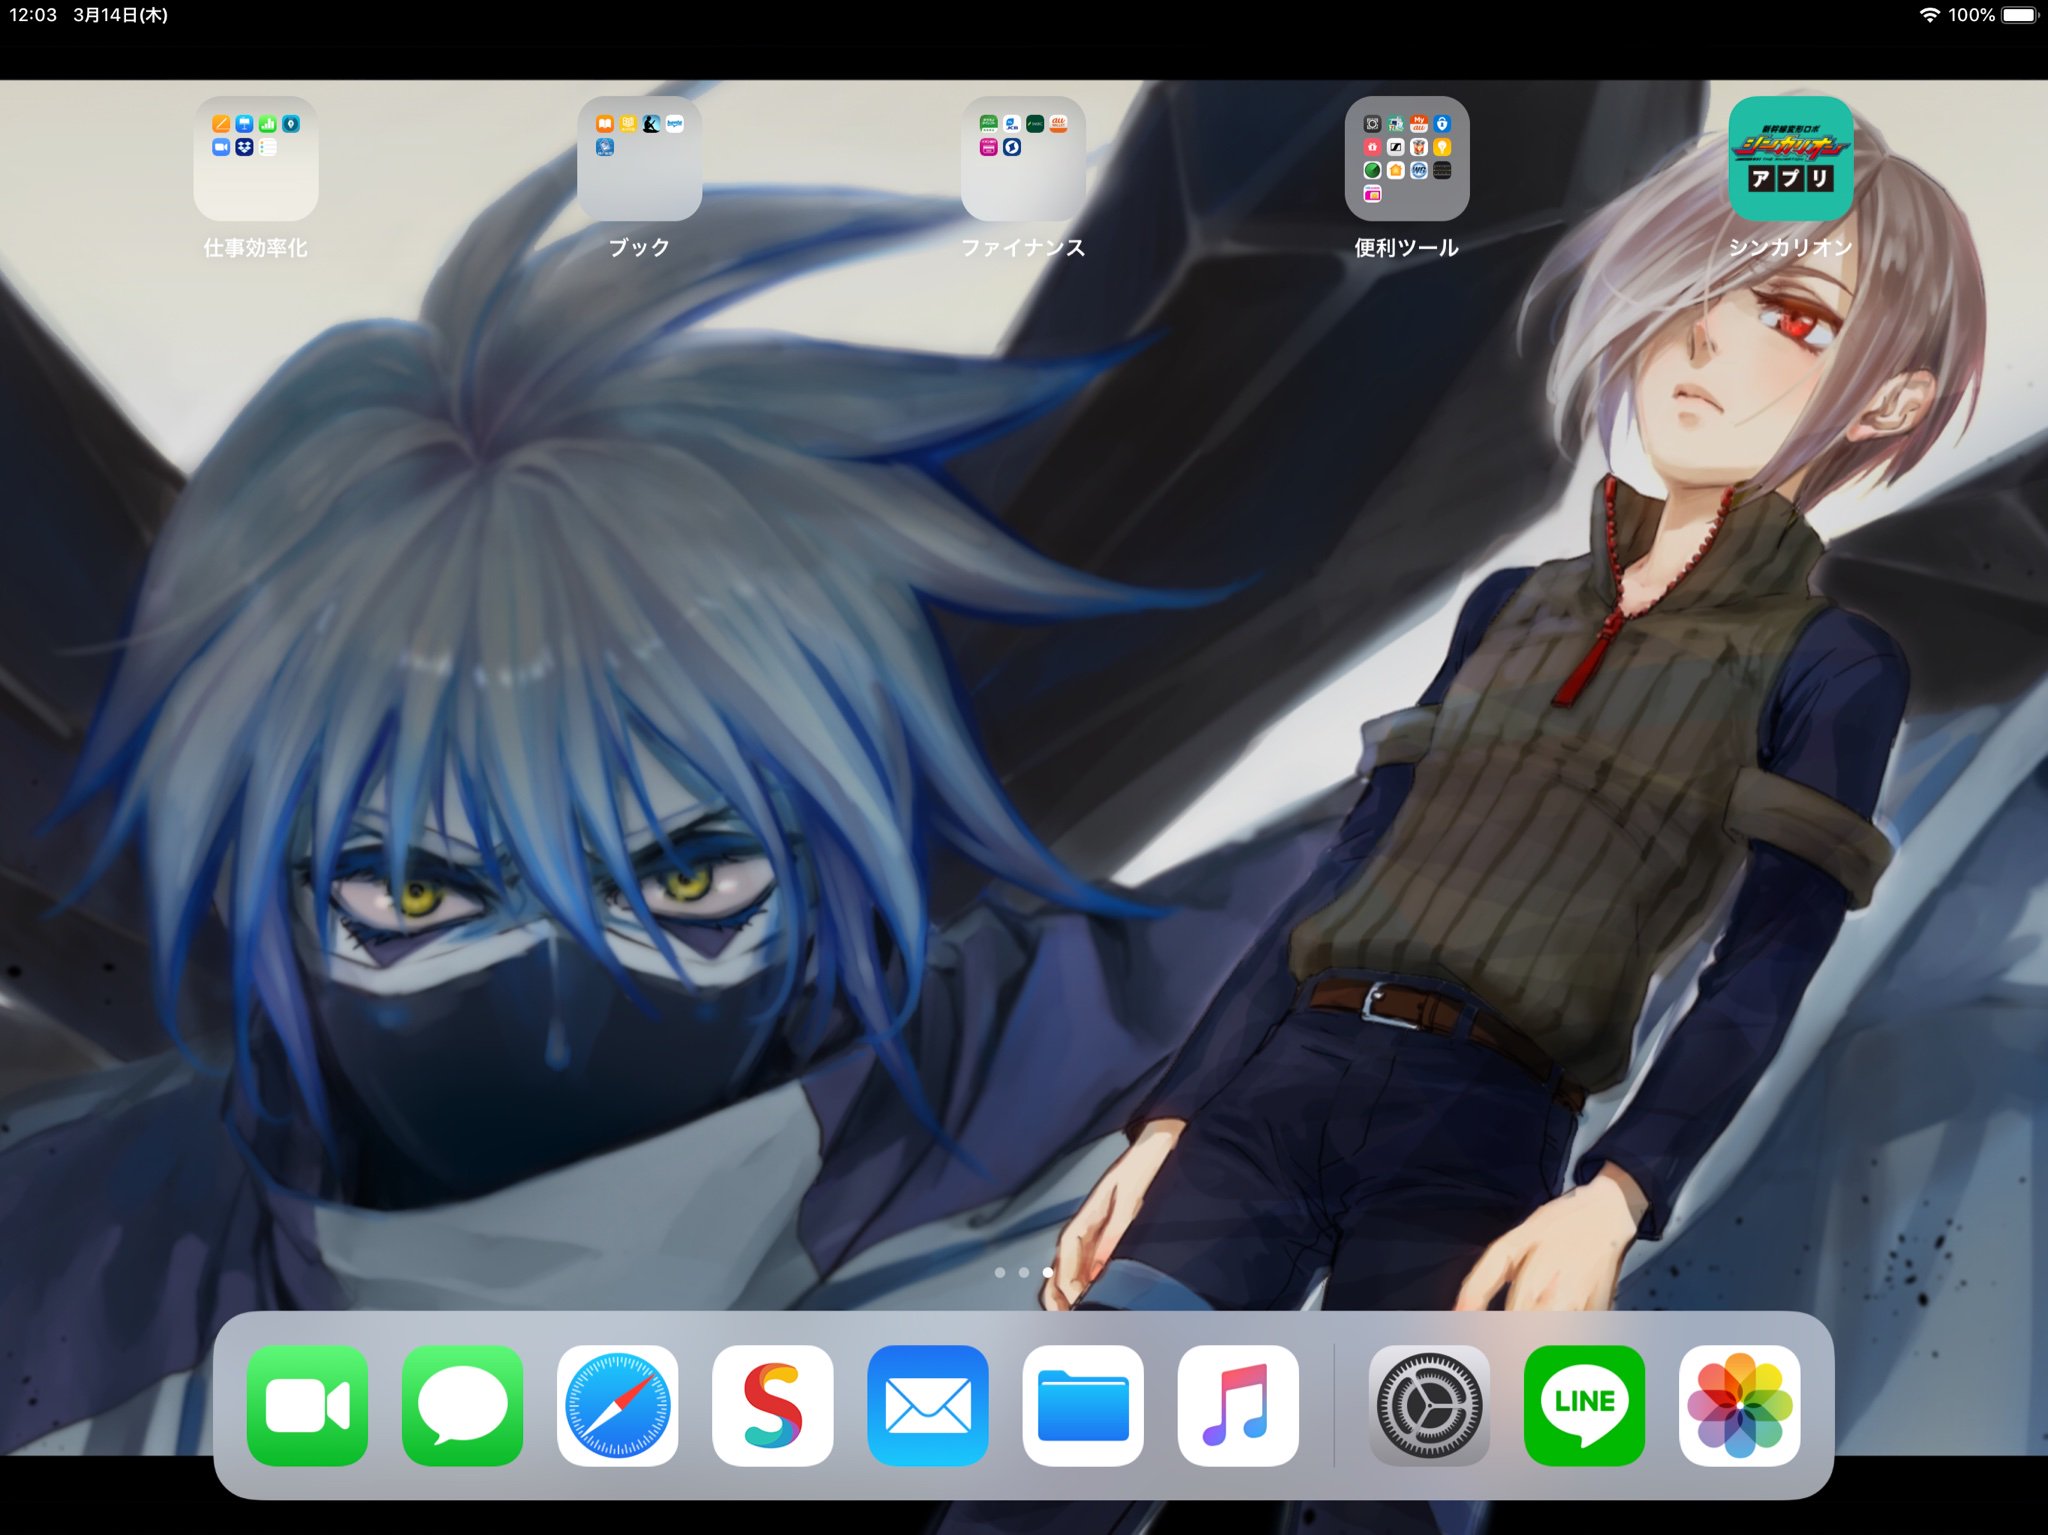Go to second home screen page dot
The width and height of the screenshot is (2048, 1535).
click(x=1023, y=1272)
